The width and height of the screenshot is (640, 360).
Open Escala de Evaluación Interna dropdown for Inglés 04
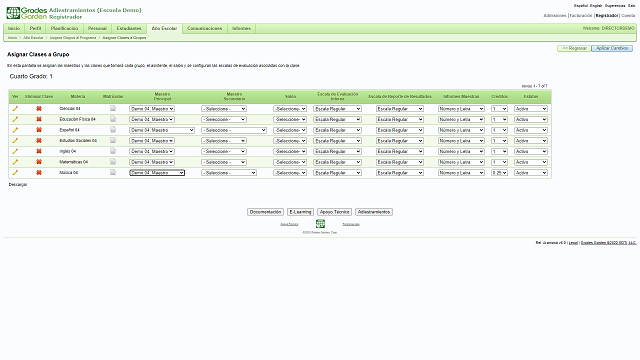(x=338, y=151)
